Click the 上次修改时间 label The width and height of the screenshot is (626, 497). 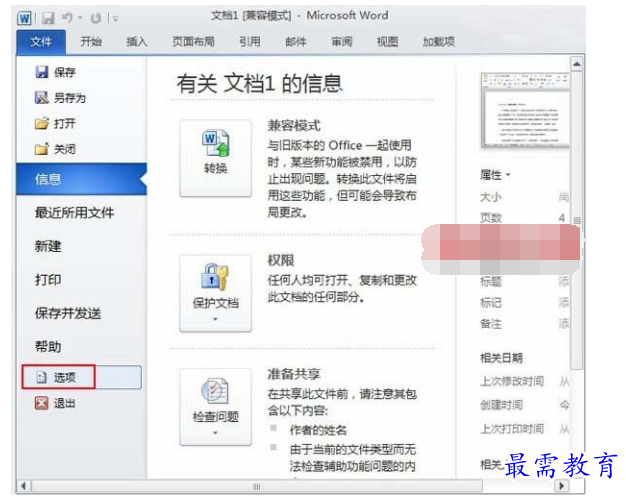tap(512, 381)
